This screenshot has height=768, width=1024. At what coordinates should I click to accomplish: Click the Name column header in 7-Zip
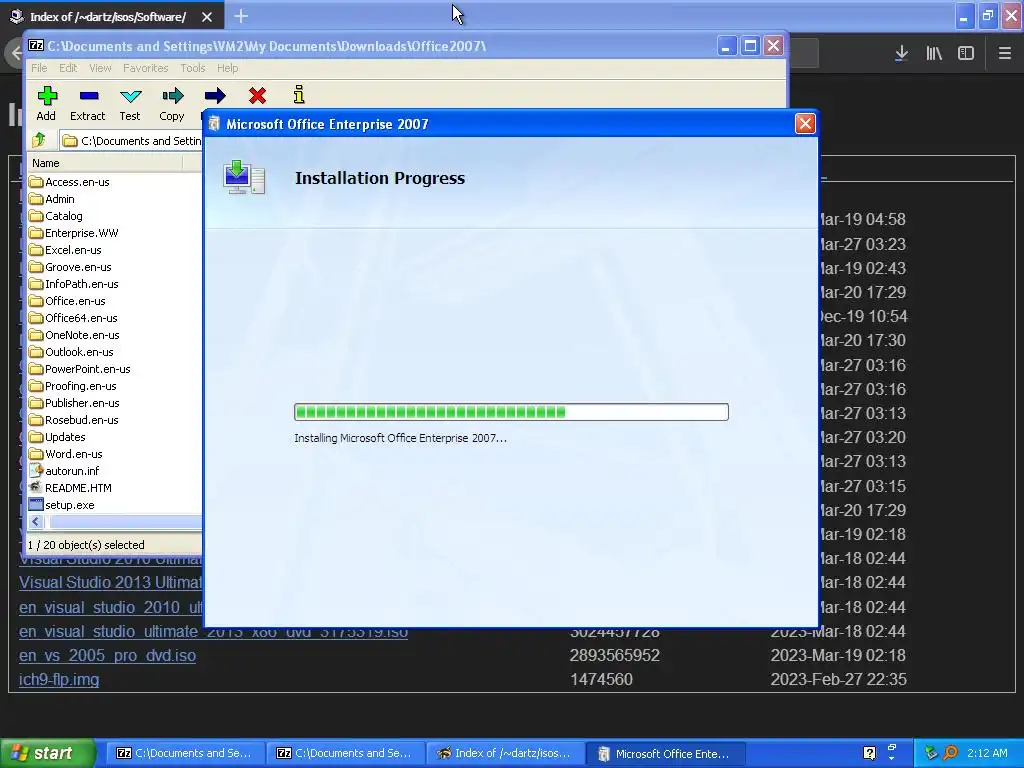104,163
